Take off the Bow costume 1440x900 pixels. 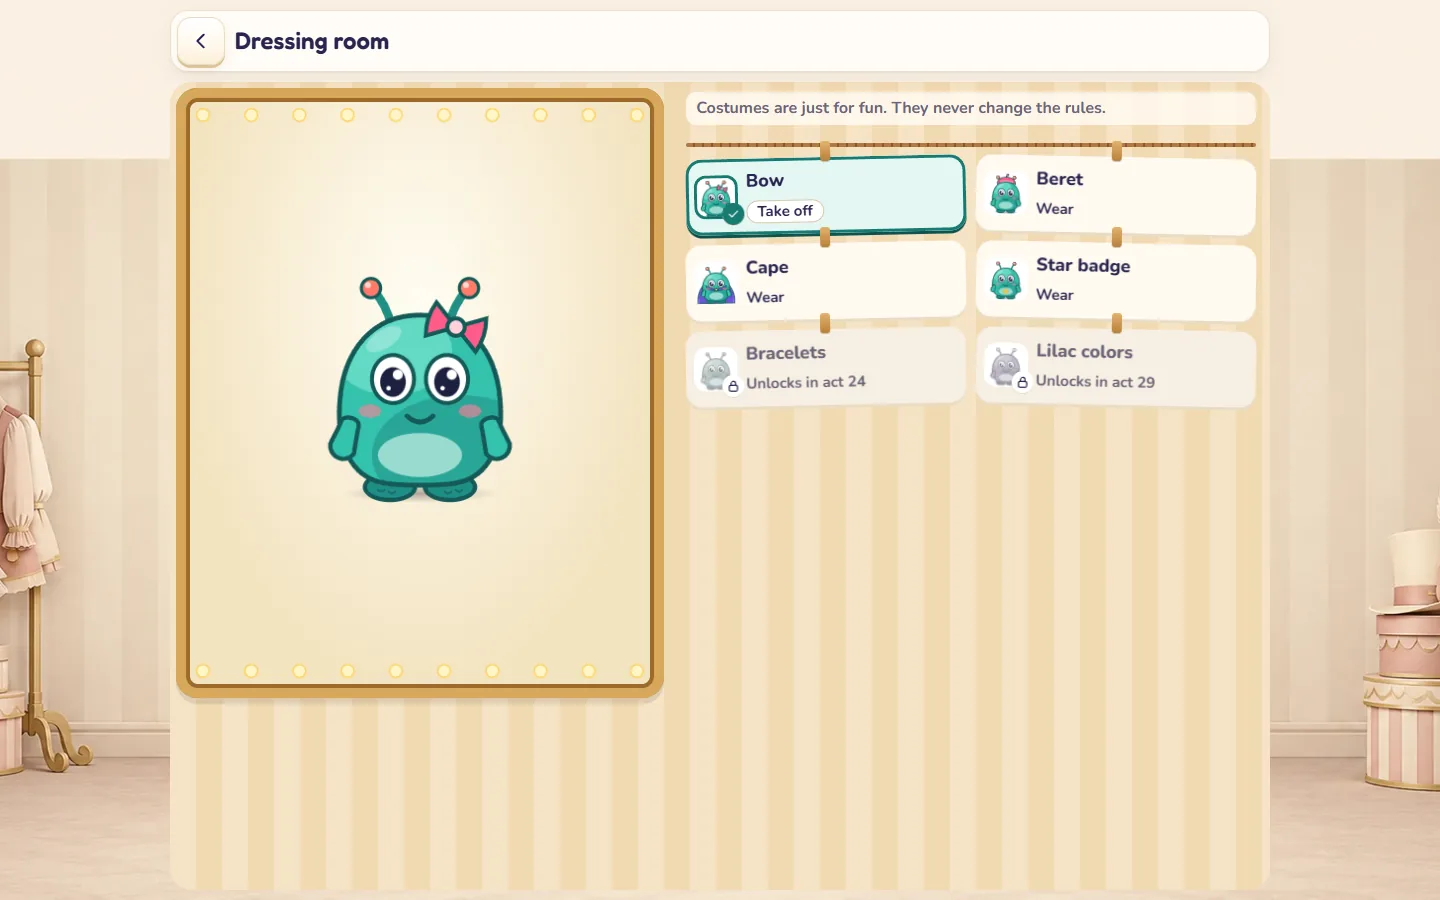tap(785, 211)
